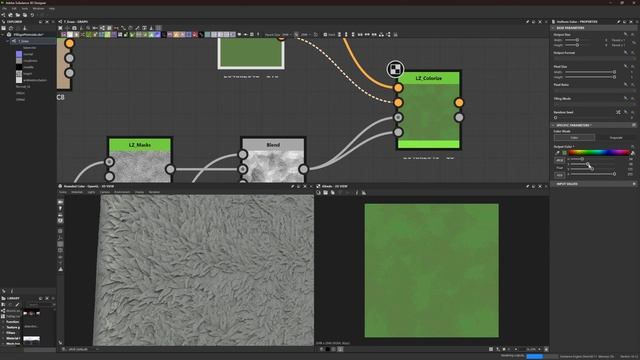Select Grayscale in Color Mode
The width and height of the screenshot is (640, 360).
click(x=616, y=138)
